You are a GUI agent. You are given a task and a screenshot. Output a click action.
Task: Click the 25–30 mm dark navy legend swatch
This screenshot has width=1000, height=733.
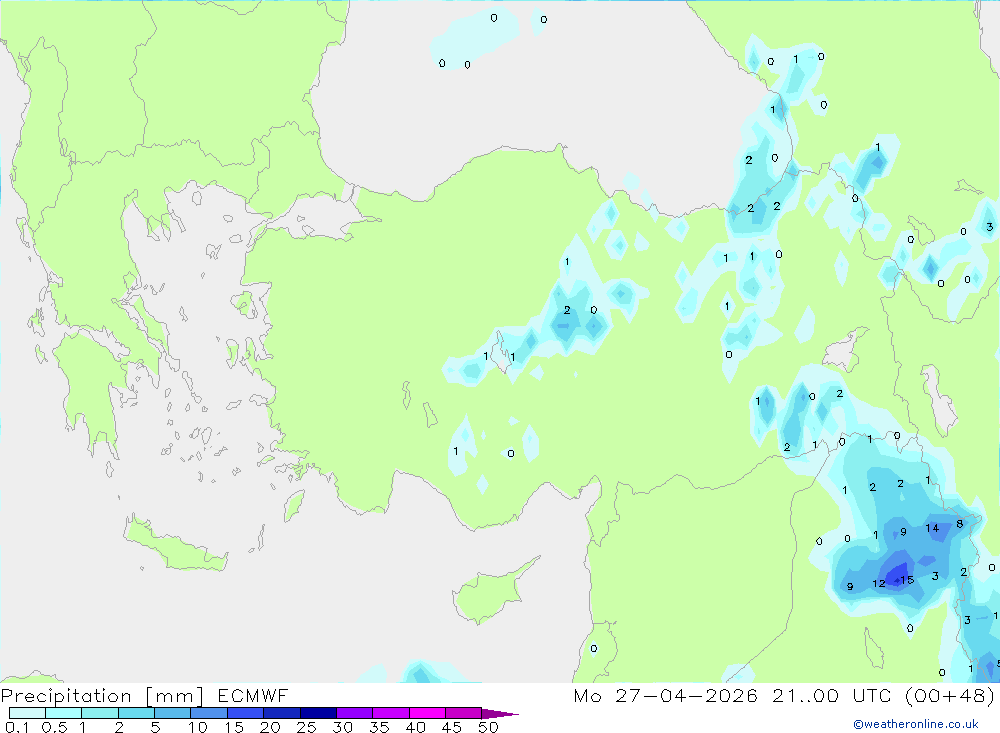[x=318, y=713]
